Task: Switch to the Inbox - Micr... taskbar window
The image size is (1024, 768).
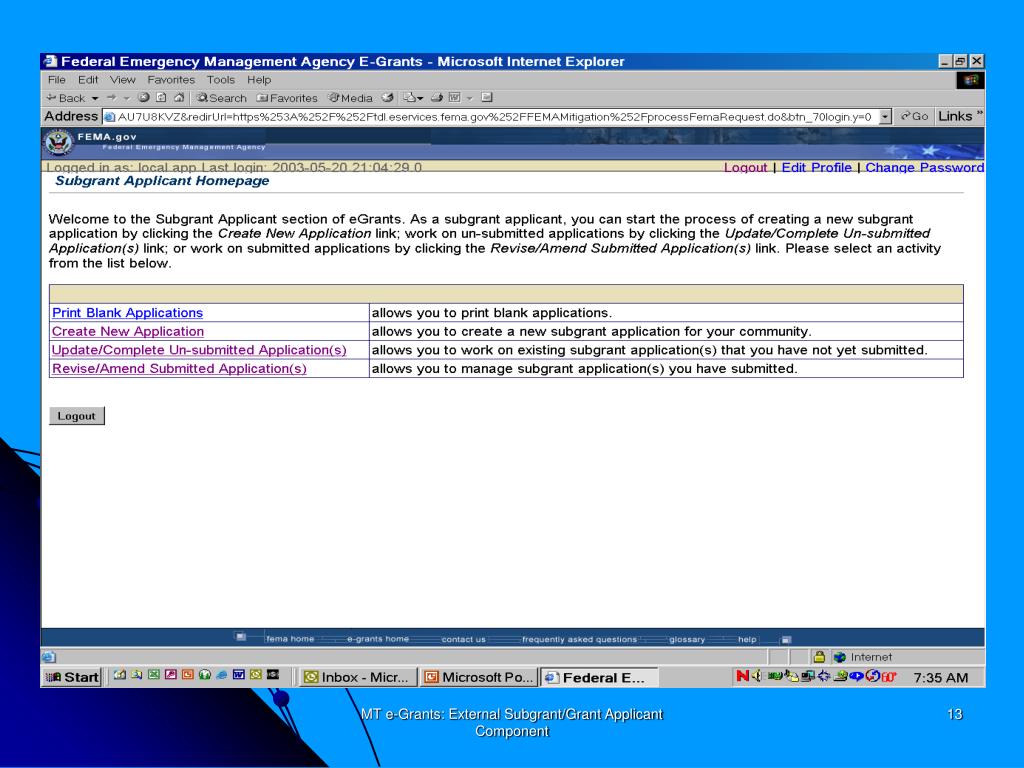Action: click(x=357, y=677)
